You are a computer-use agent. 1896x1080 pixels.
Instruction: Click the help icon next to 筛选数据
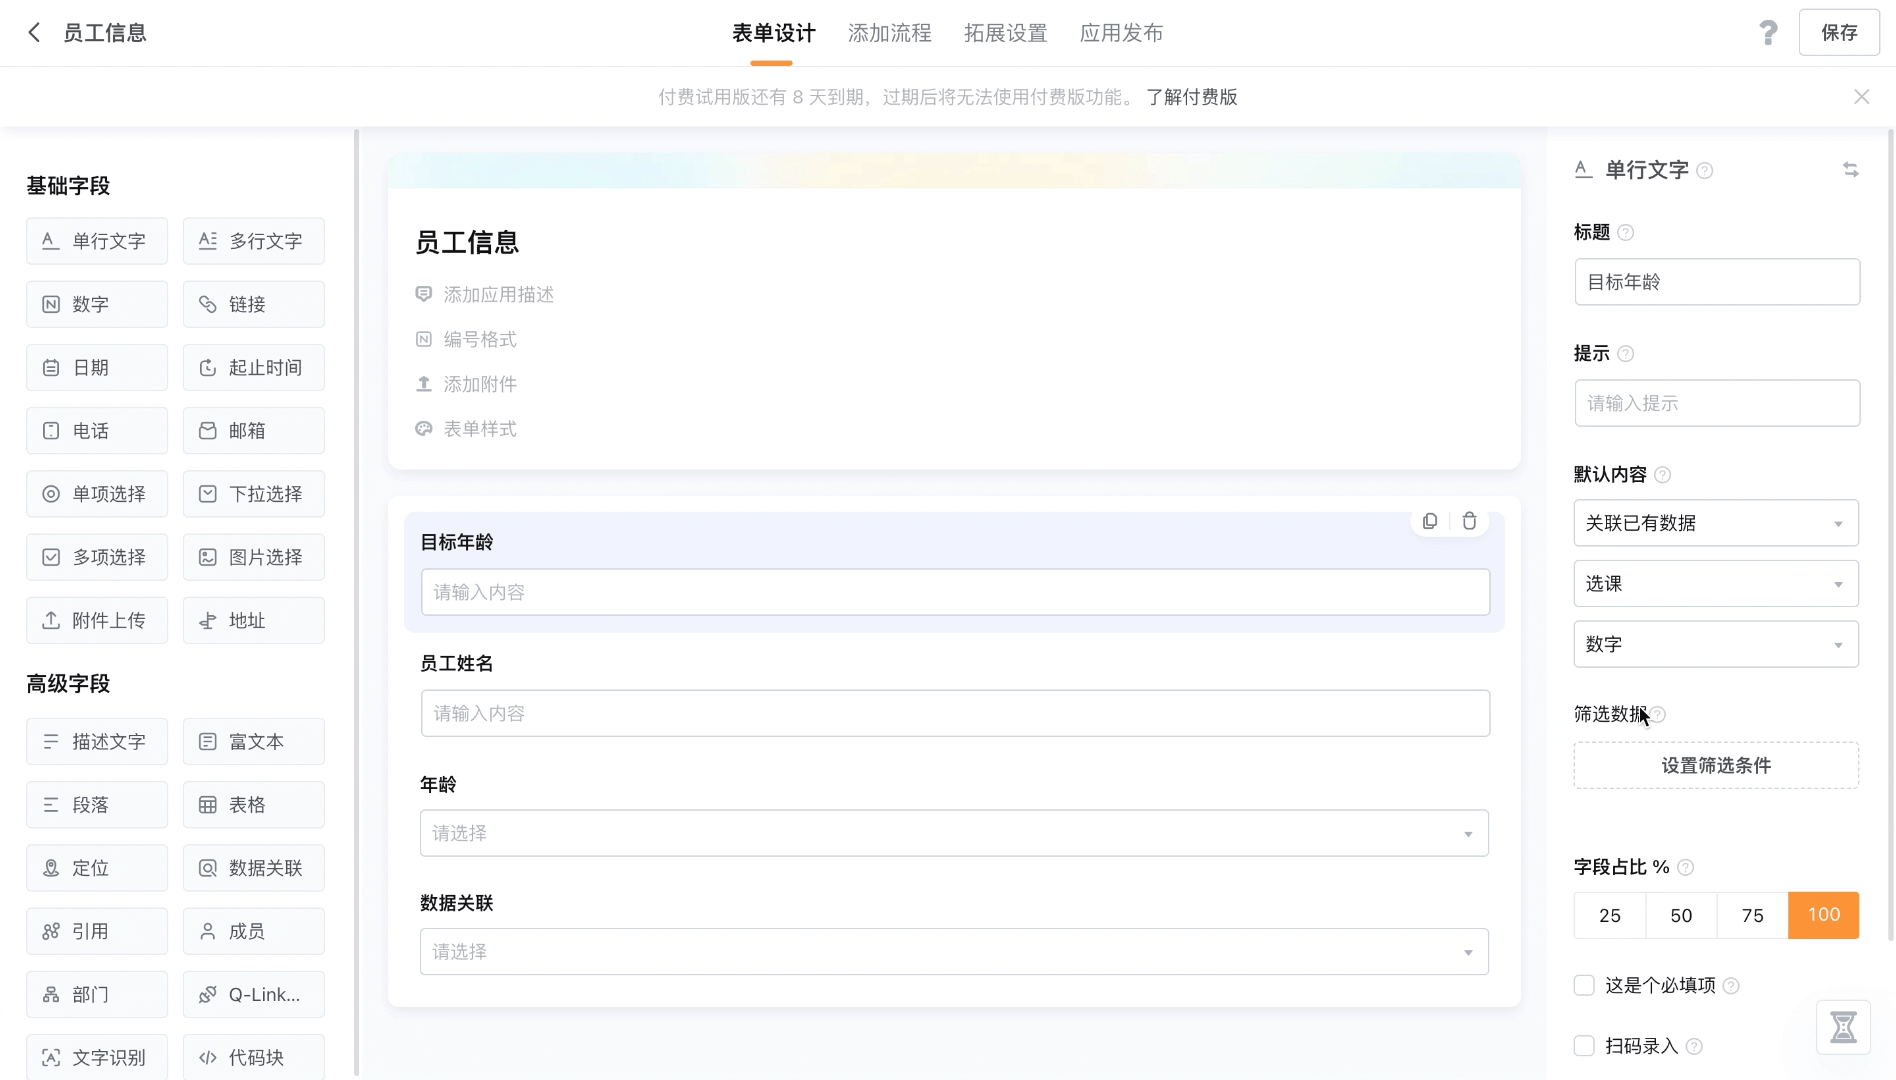click(1658, 714)
